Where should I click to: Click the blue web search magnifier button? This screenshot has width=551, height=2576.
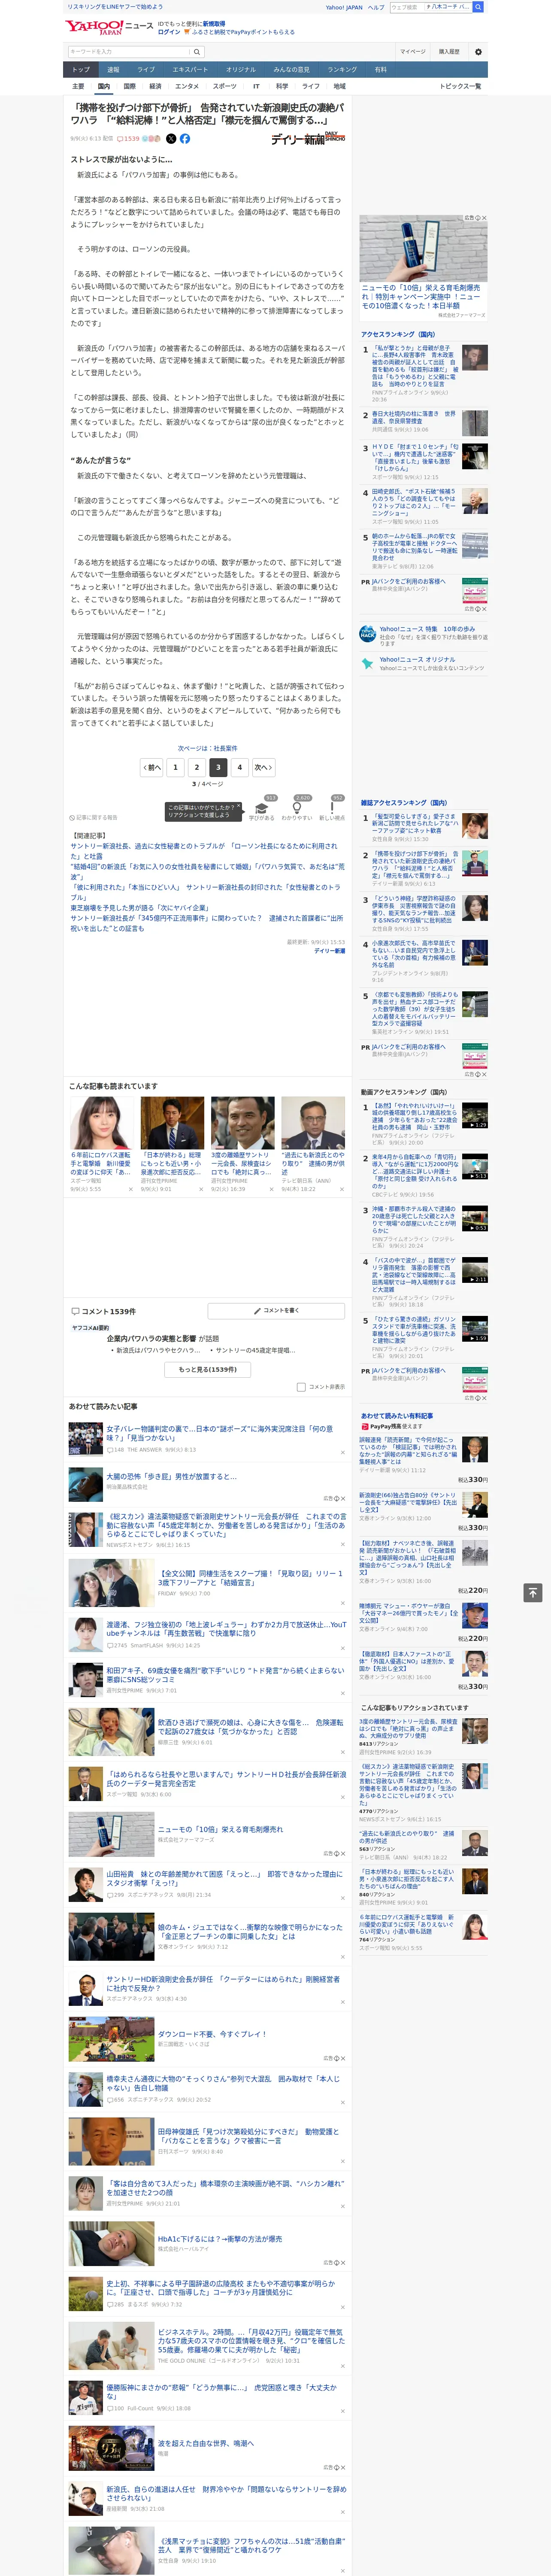point(478,7)
